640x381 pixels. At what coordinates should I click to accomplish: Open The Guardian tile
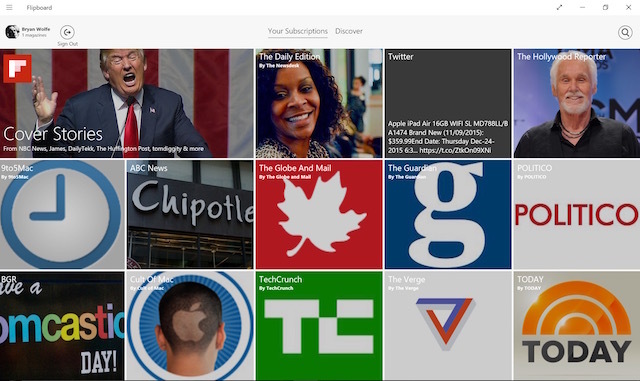coord(448,214)
